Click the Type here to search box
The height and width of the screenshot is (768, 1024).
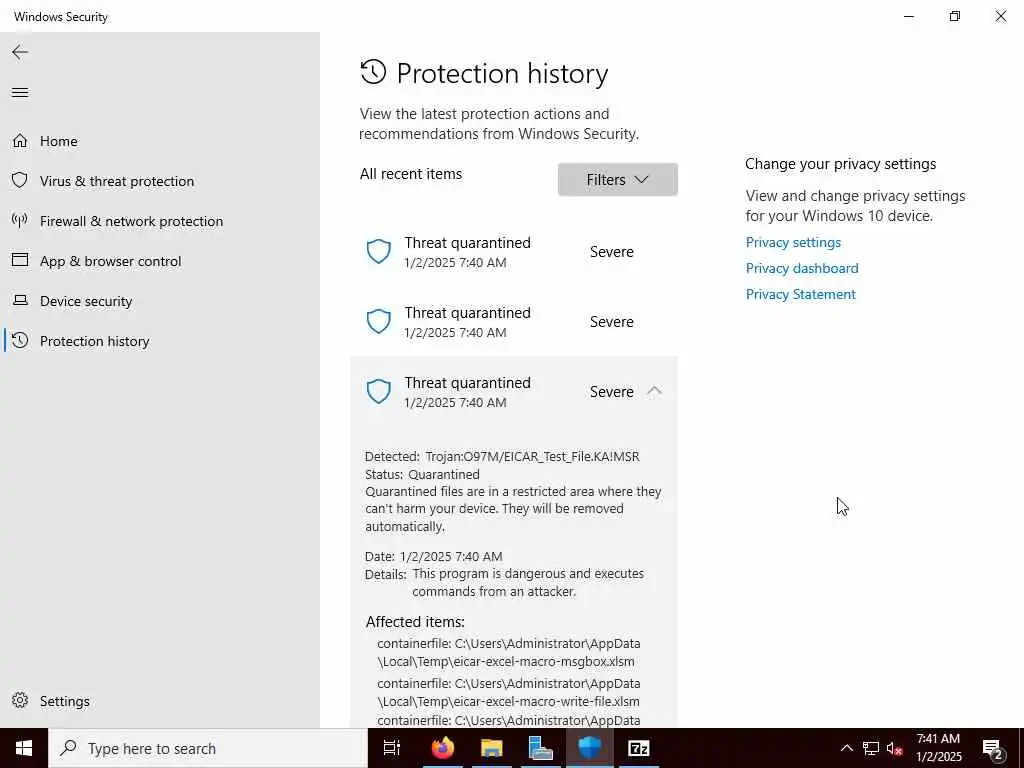(x=208, y=748)
